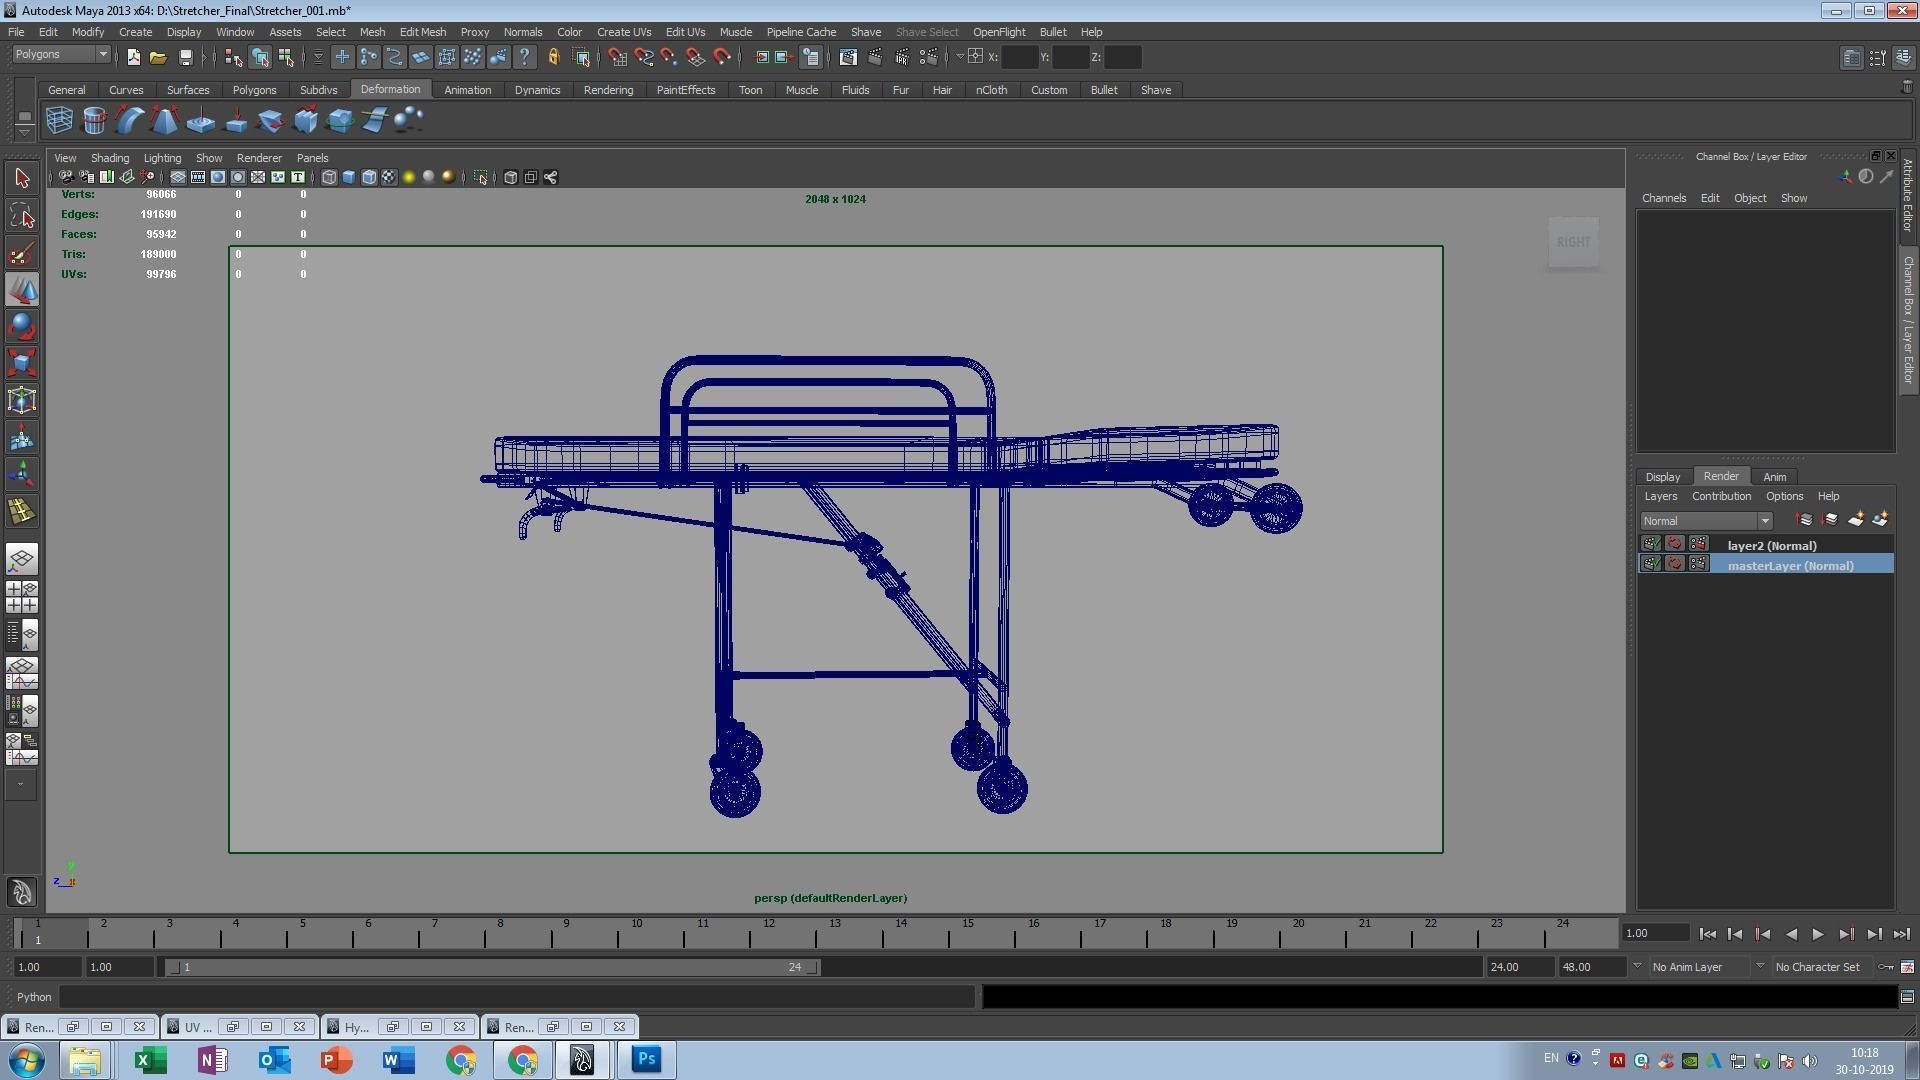
Task: Open a scene with folder icon
Action: click(158, 57)
